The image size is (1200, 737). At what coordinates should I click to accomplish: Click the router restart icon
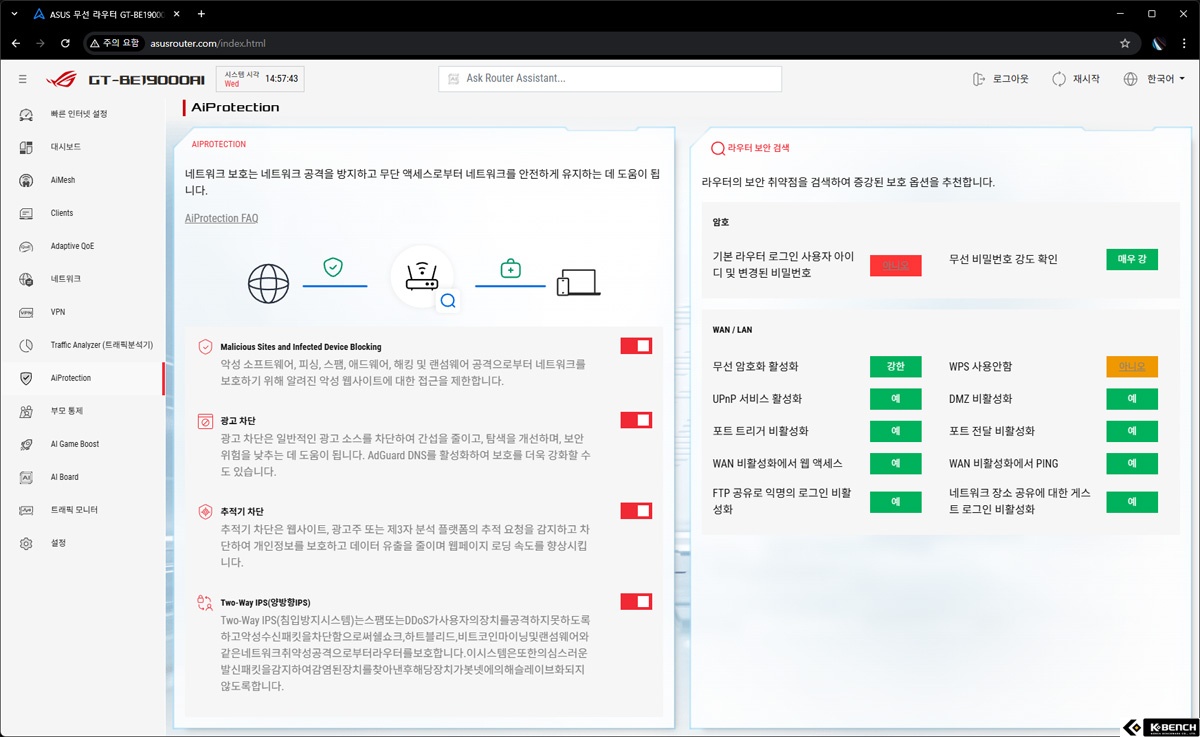point(1058,79)
